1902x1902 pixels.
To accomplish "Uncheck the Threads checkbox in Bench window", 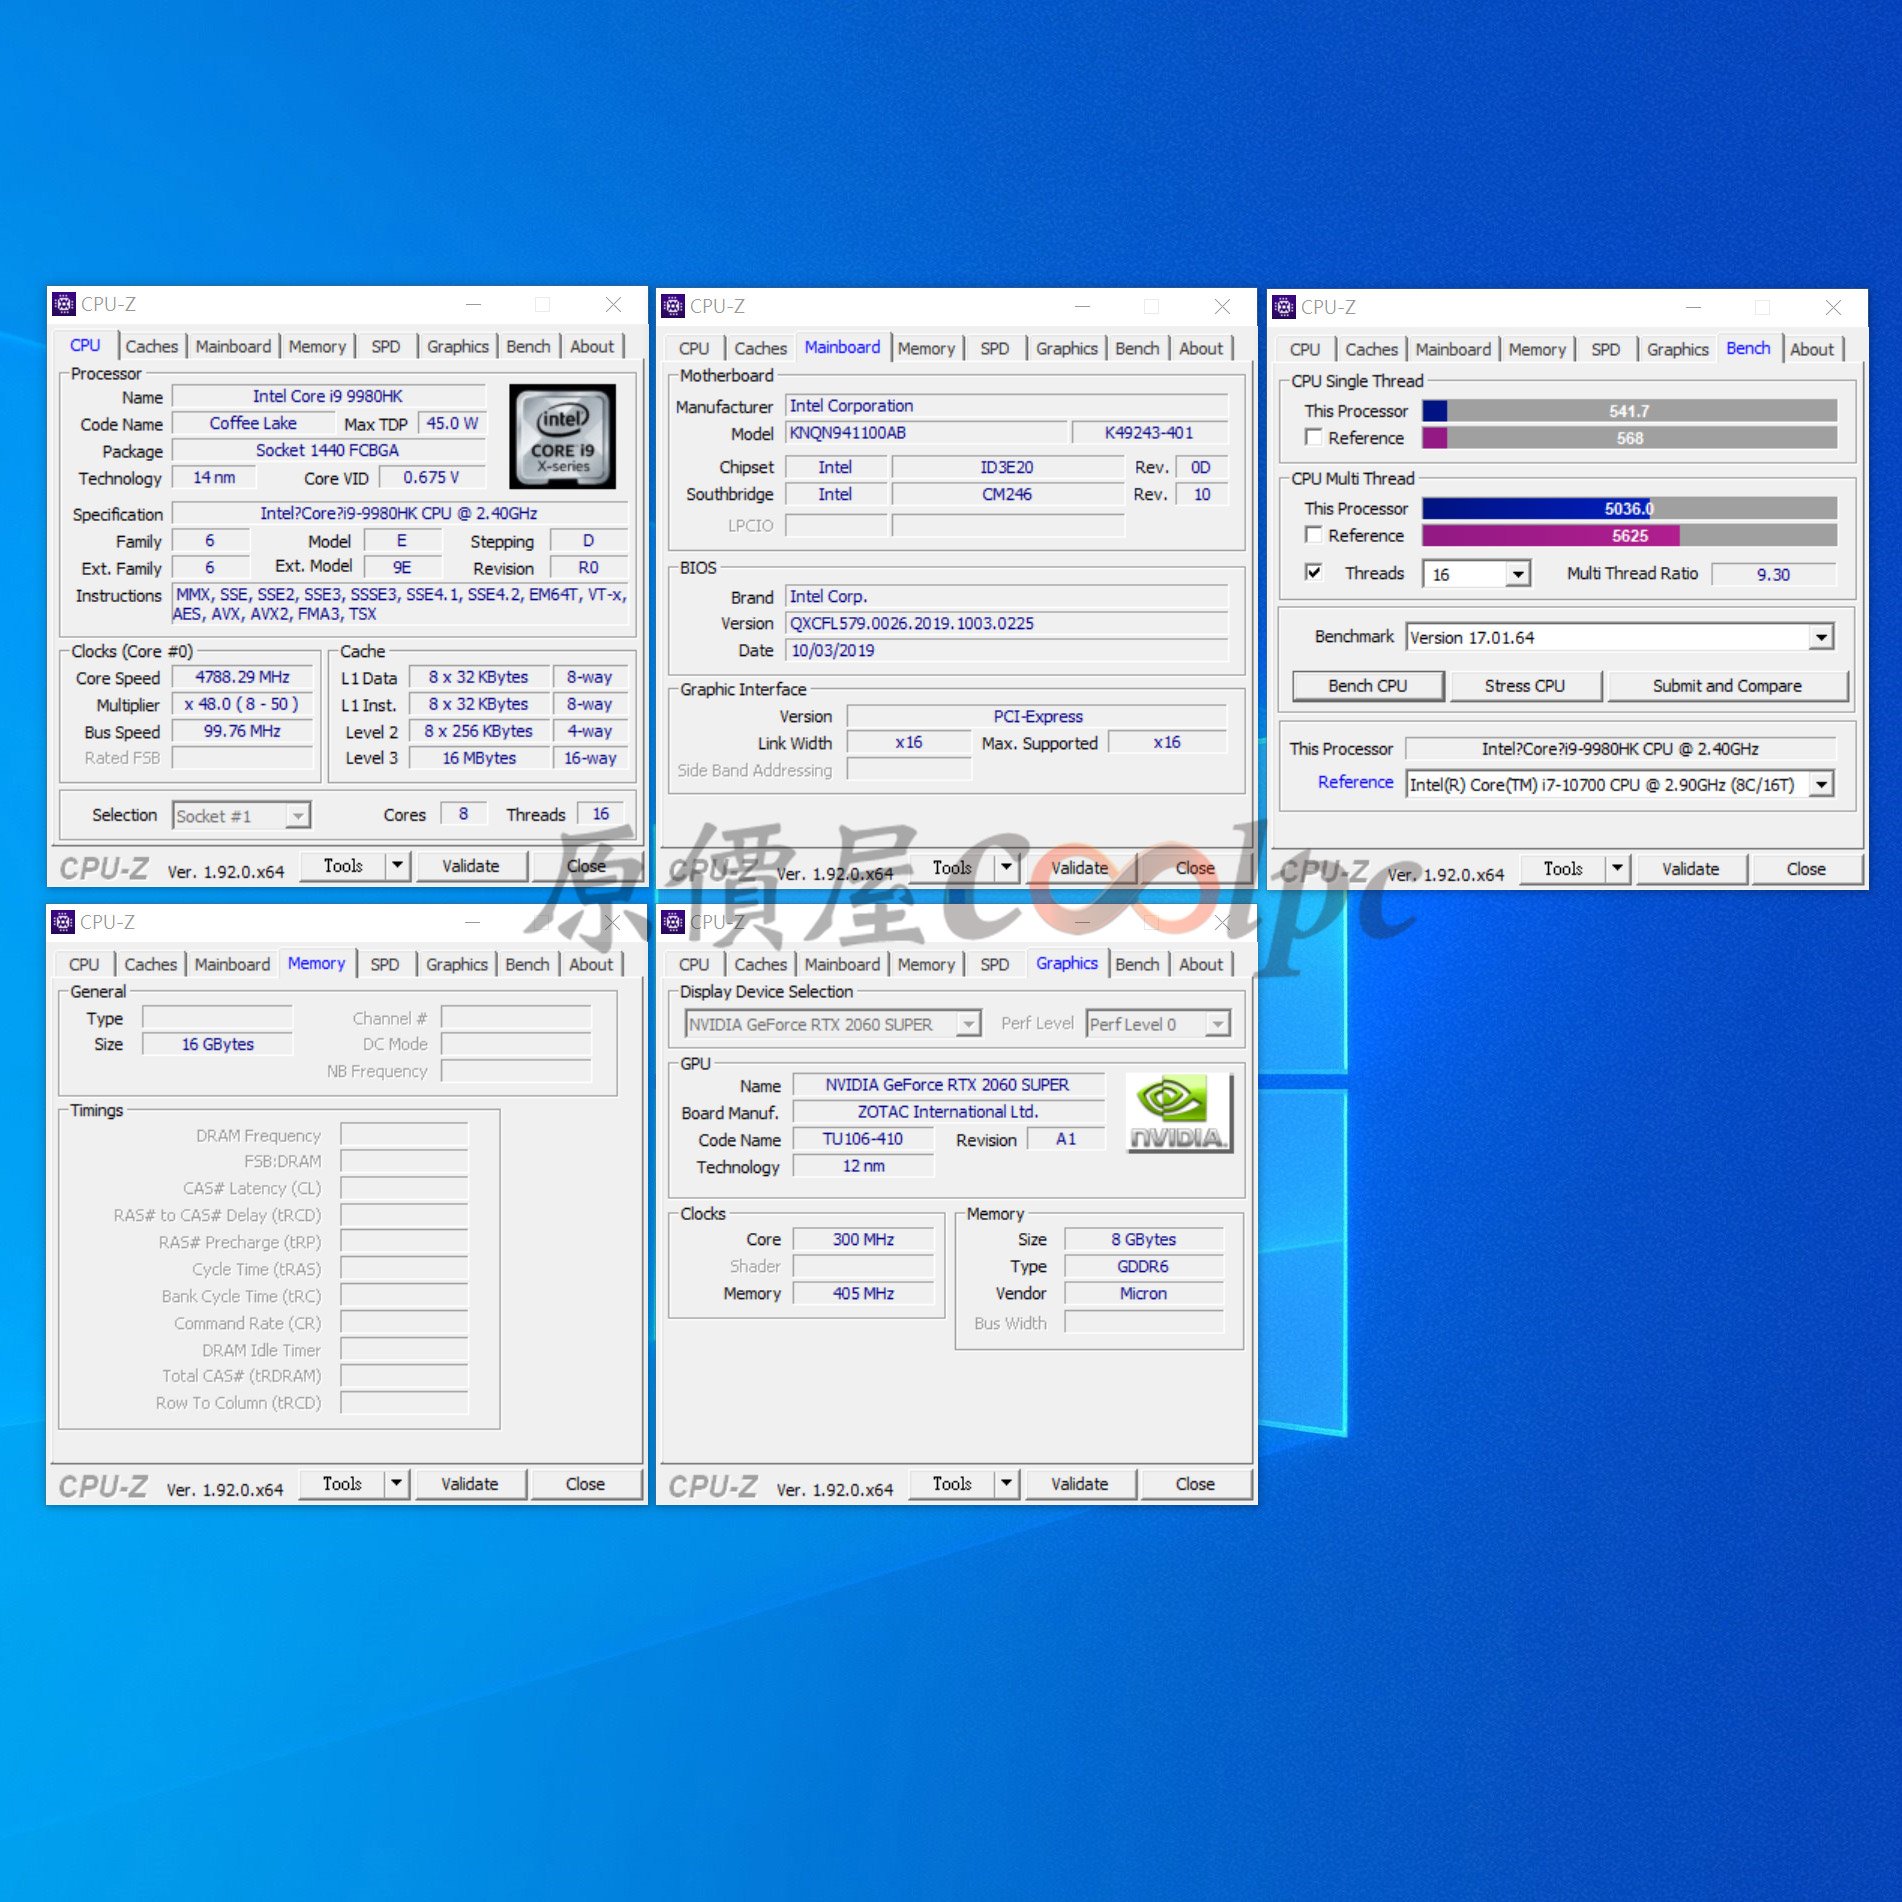I will [1314, 572].
